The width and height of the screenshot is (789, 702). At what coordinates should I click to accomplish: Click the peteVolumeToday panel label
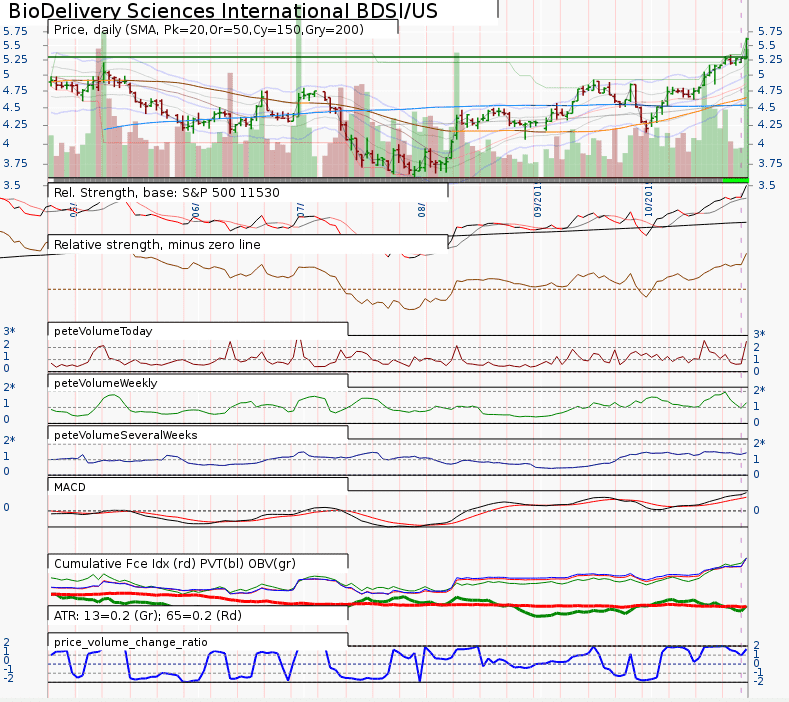[103, 331]
